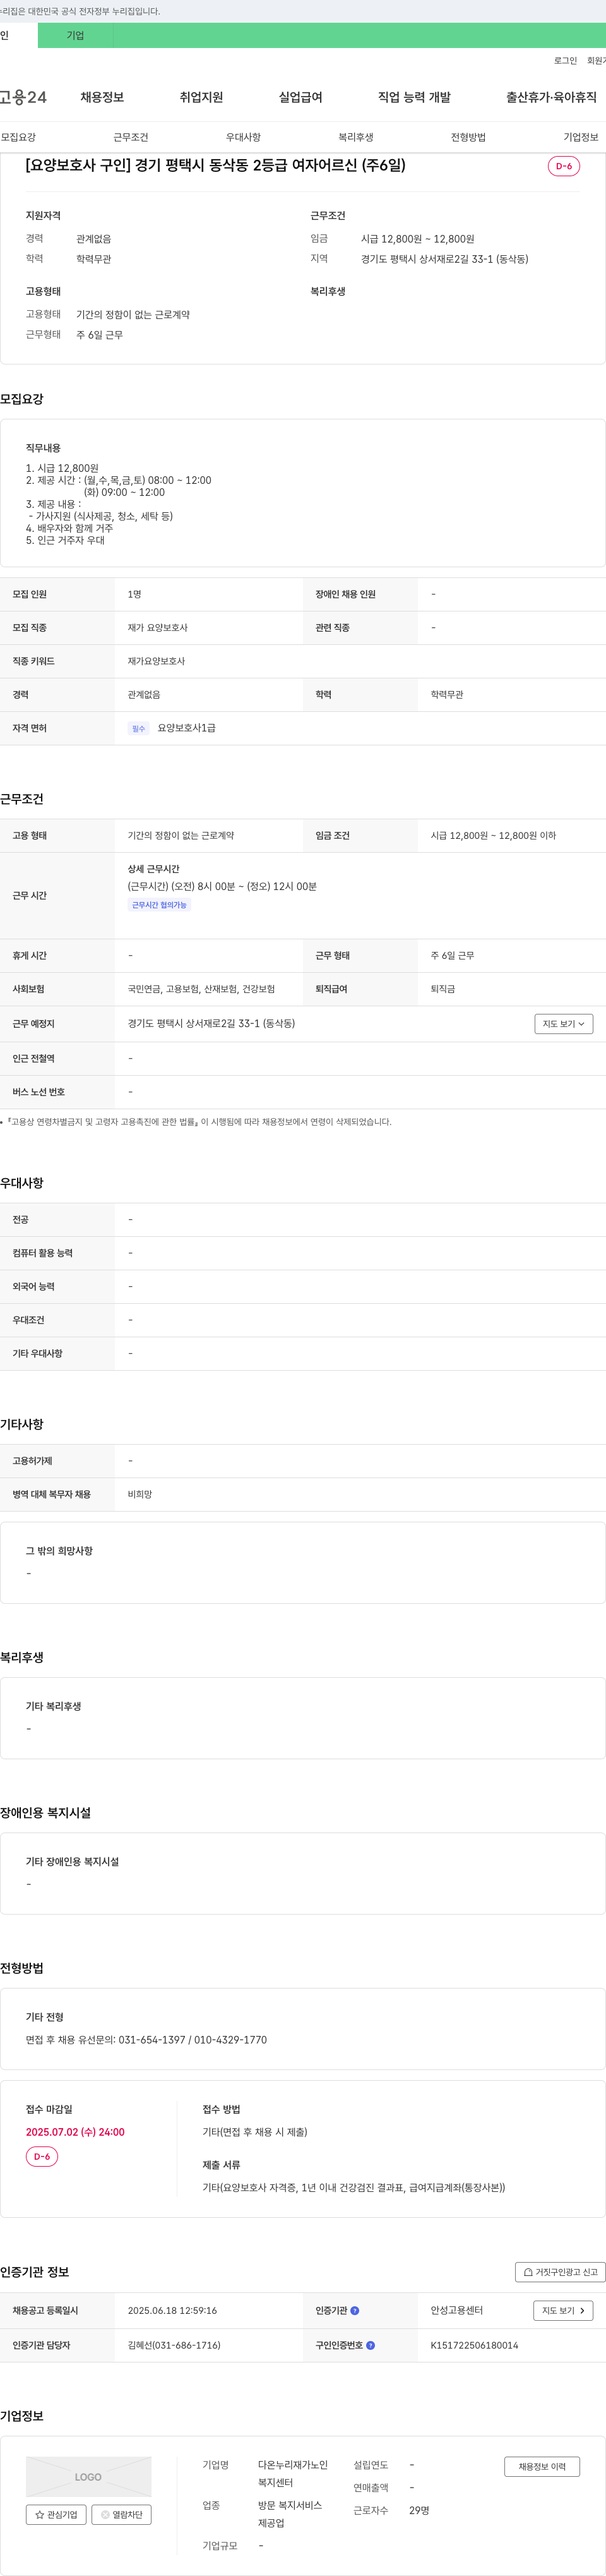Jump to the 복리후생 section tab
606x2576 pixels.
[x=355, y=137]
